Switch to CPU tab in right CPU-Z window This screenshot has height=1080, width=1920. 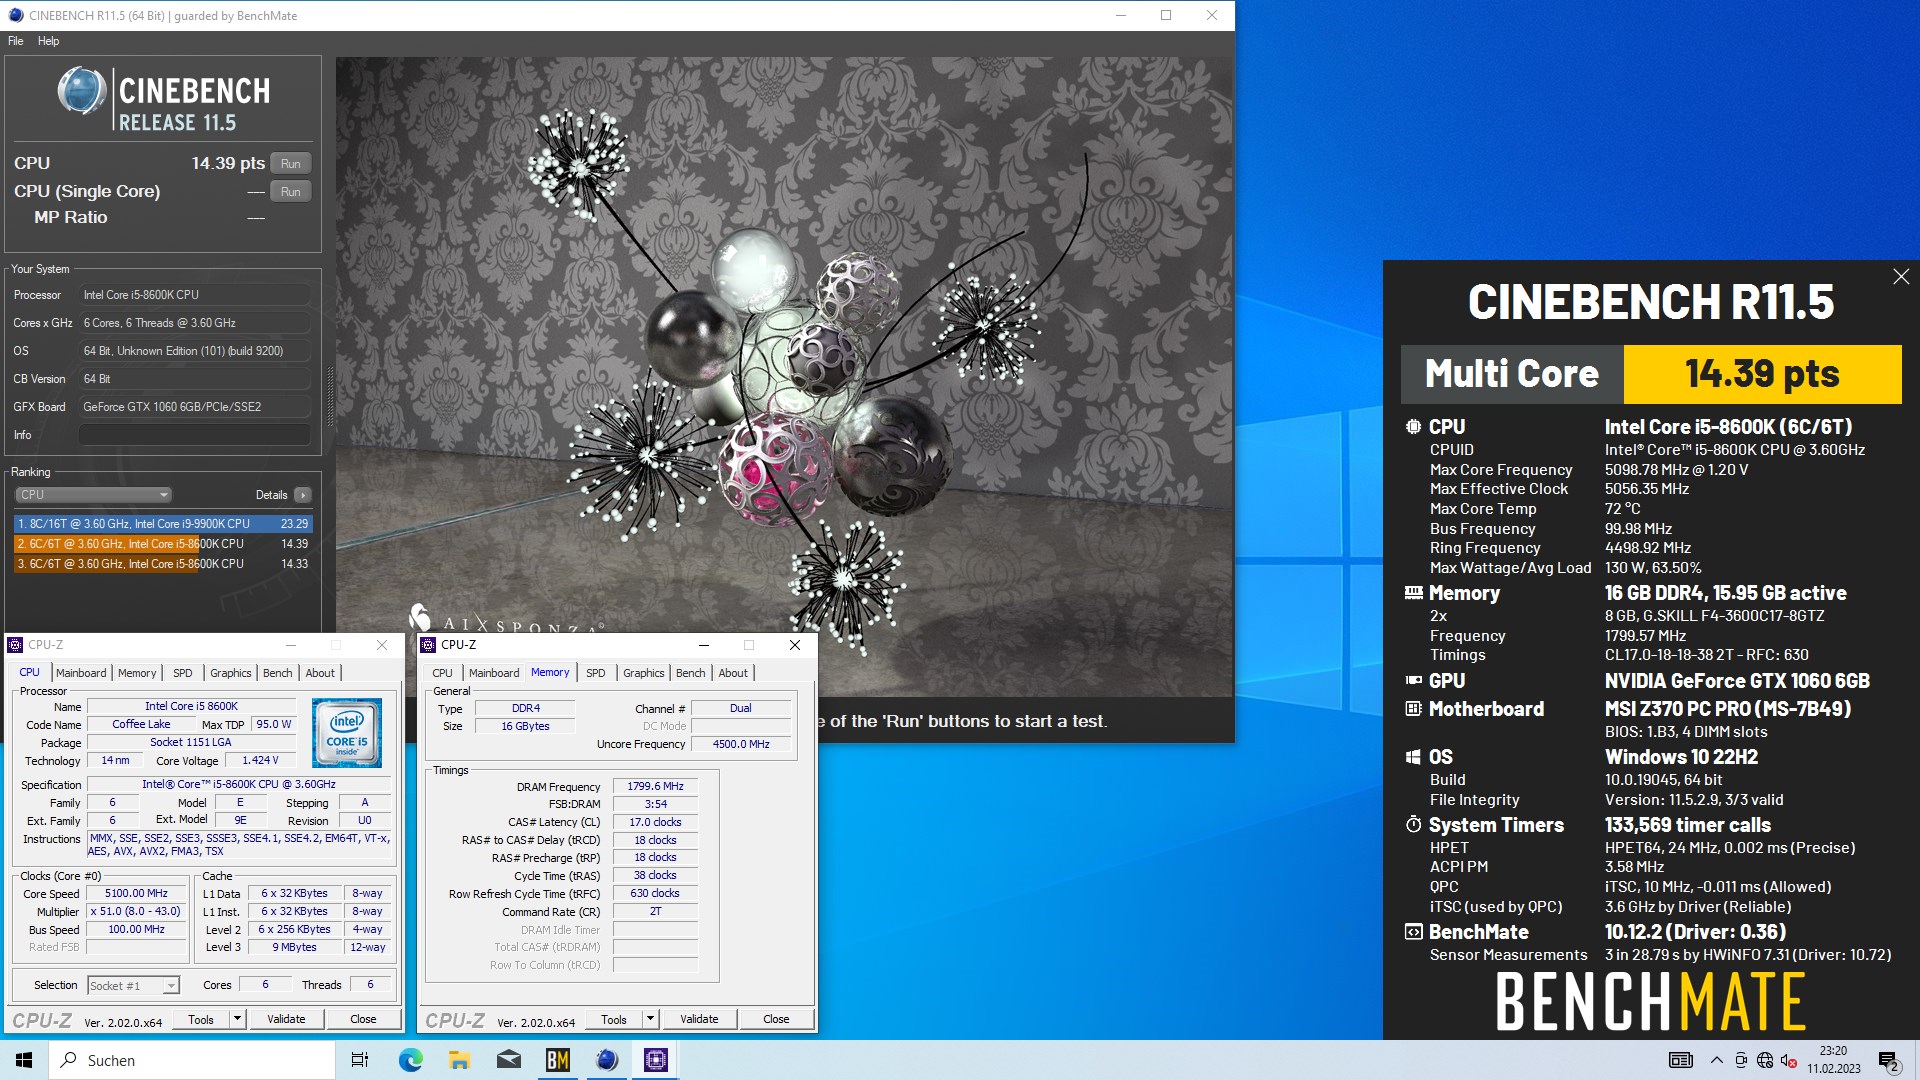click(x=442, y=673)
